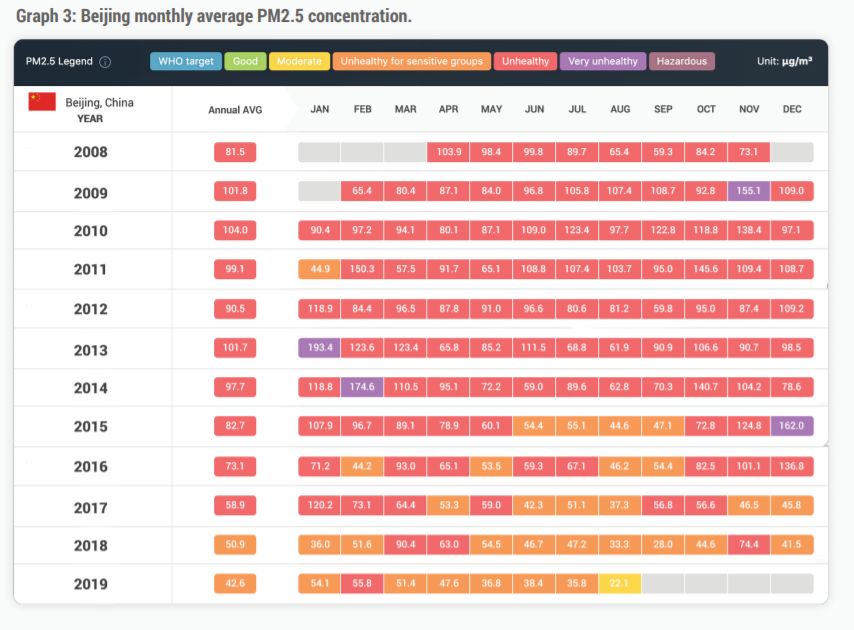This screenshot has height=630, width=854.
Task: Click the AUG column header
Action: 620,109
